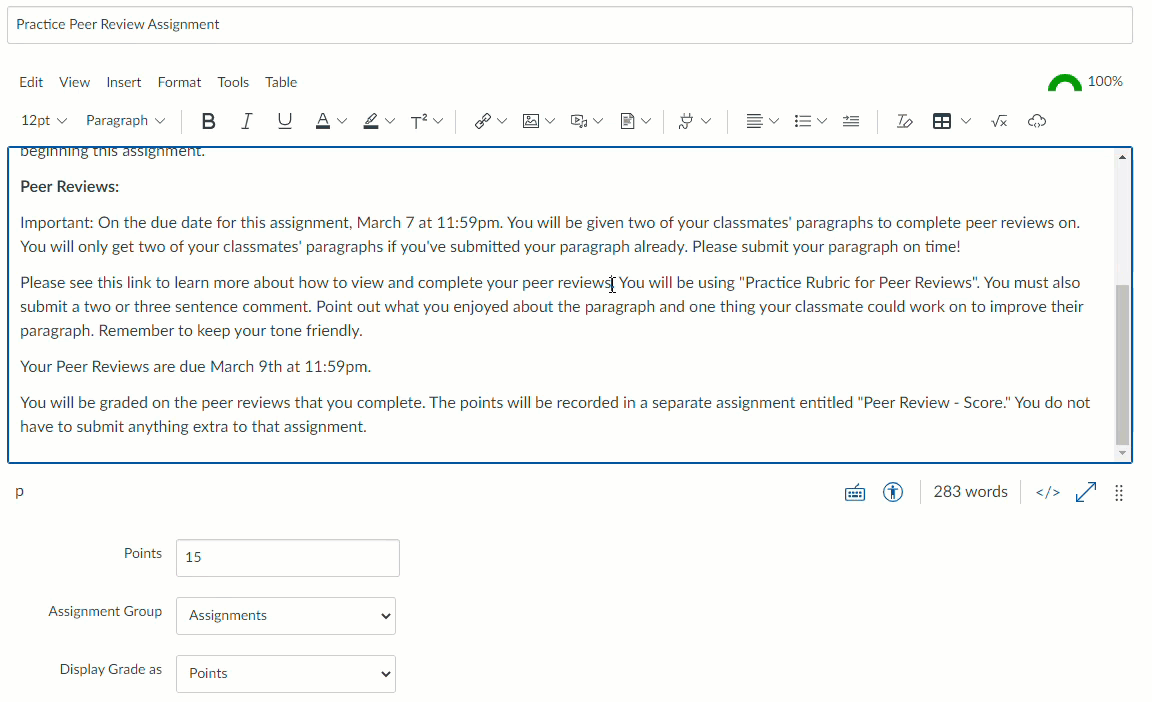This screenshot has height=702, width=1152.
Task: Expand the list options arrow
Action: [822, 121]
